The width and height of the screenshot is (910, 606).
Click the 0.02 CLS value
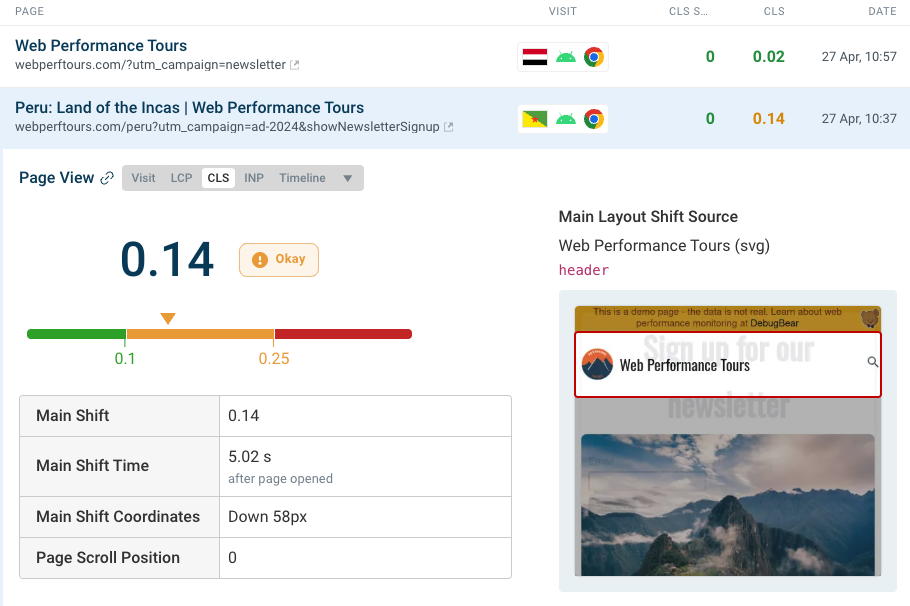click(x=768, y=57)
